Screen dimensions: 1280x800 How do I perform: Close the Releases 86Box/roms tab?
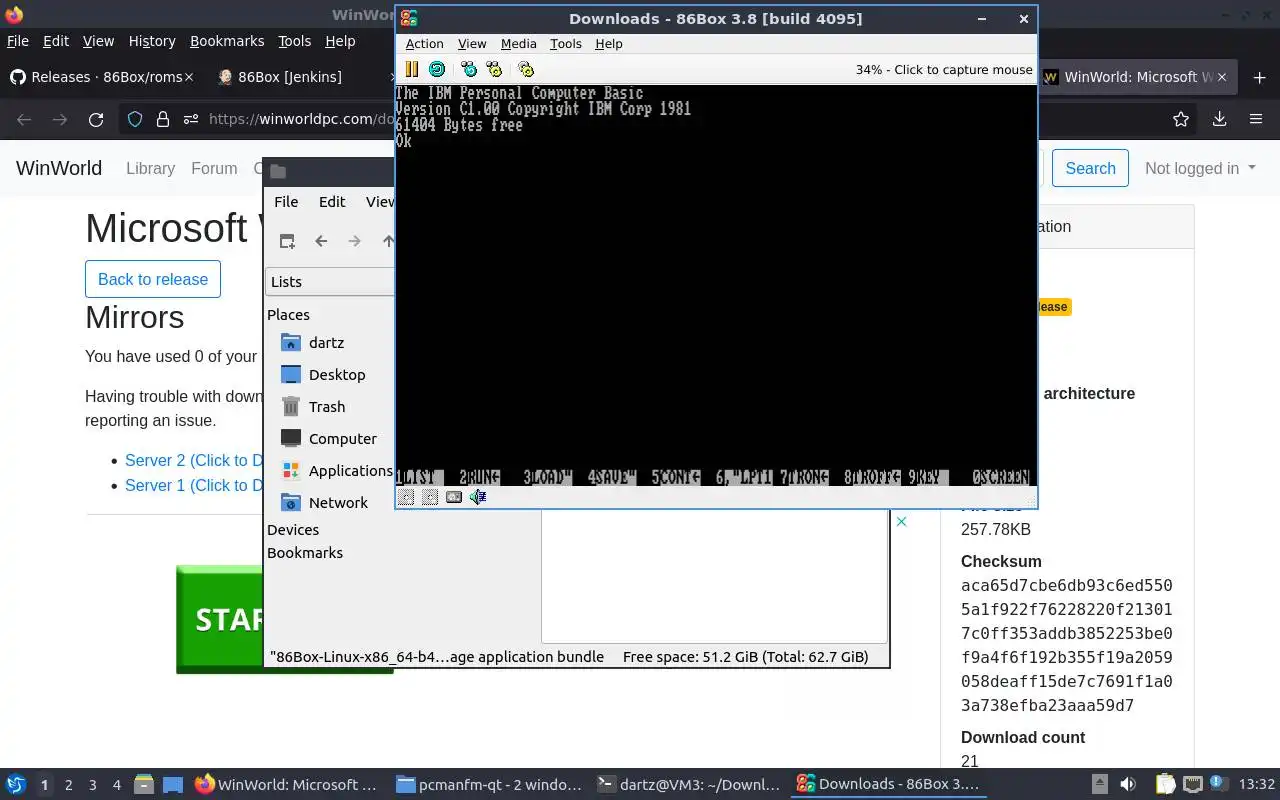(189, 77)
